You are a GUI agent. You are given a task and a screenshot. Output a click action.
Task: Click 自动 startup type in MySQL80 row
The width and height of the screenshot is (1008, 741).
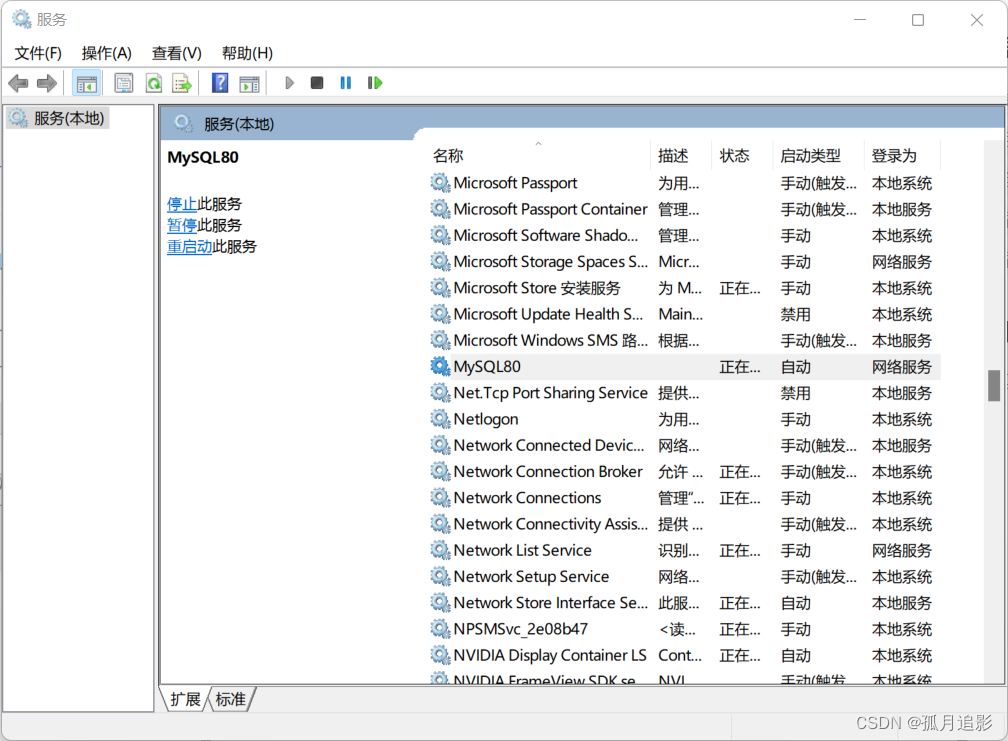pos(795,367)
